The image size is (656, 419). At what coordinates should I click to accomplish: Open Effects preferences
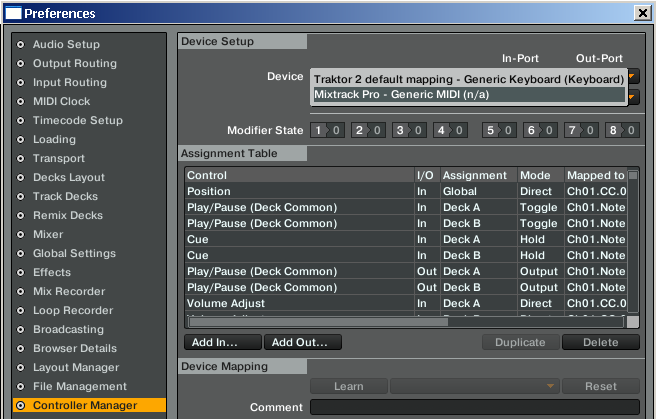(51, 273)
